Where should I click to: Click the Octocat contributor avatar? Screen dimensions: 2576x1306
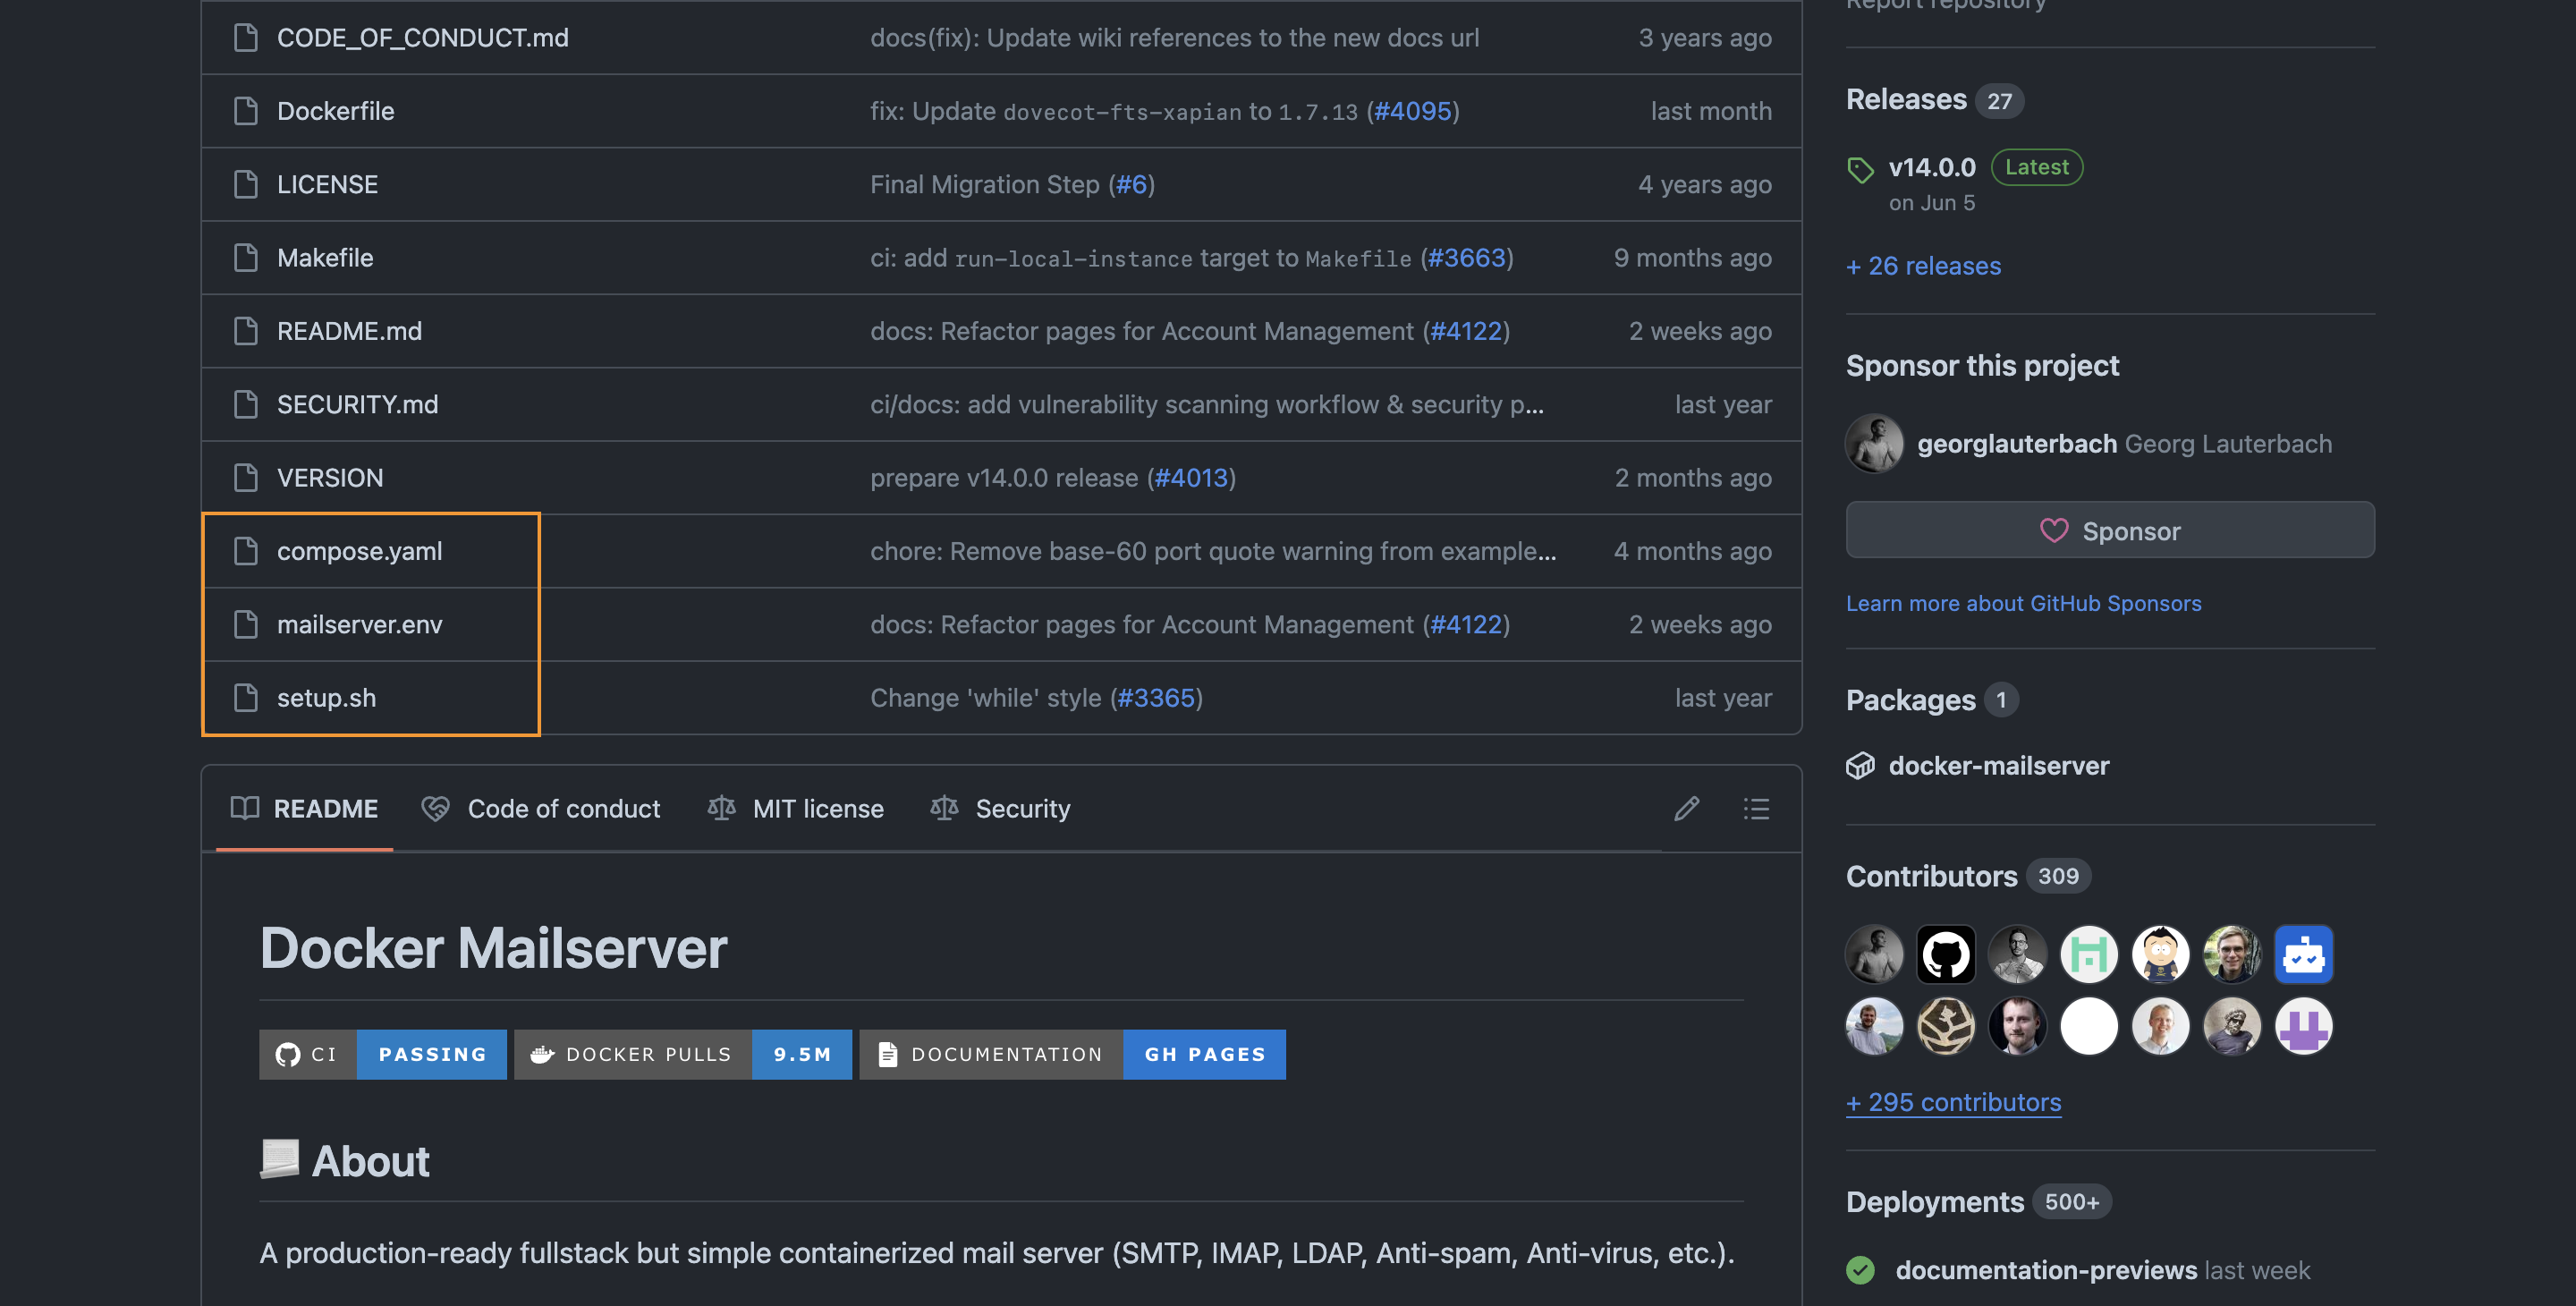coord(1945,954)
